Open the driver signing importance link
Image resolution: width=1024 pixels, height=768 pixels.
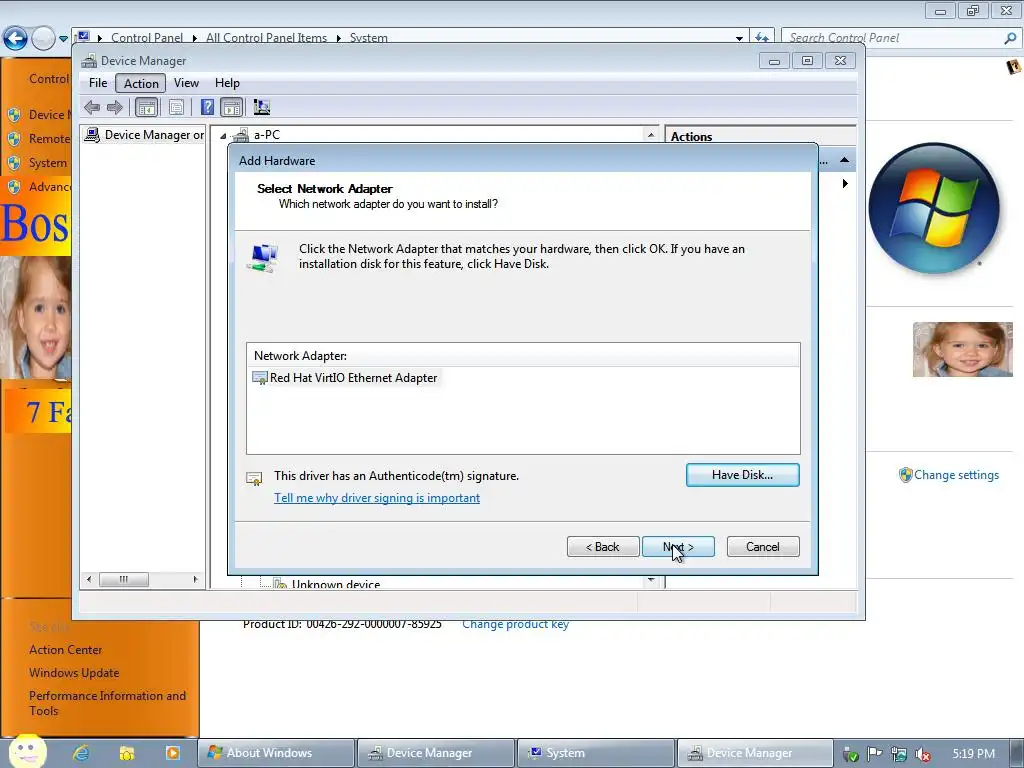pyautogui.click(x=377, y=498)
